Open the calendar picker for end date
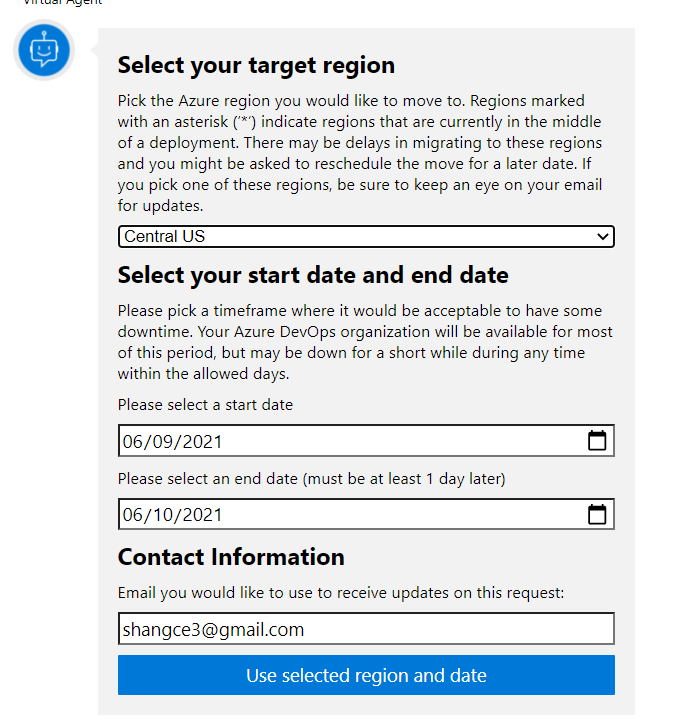The width and height of the screenshot is (687, 722). pyautogui.click(x=597, y=514)
